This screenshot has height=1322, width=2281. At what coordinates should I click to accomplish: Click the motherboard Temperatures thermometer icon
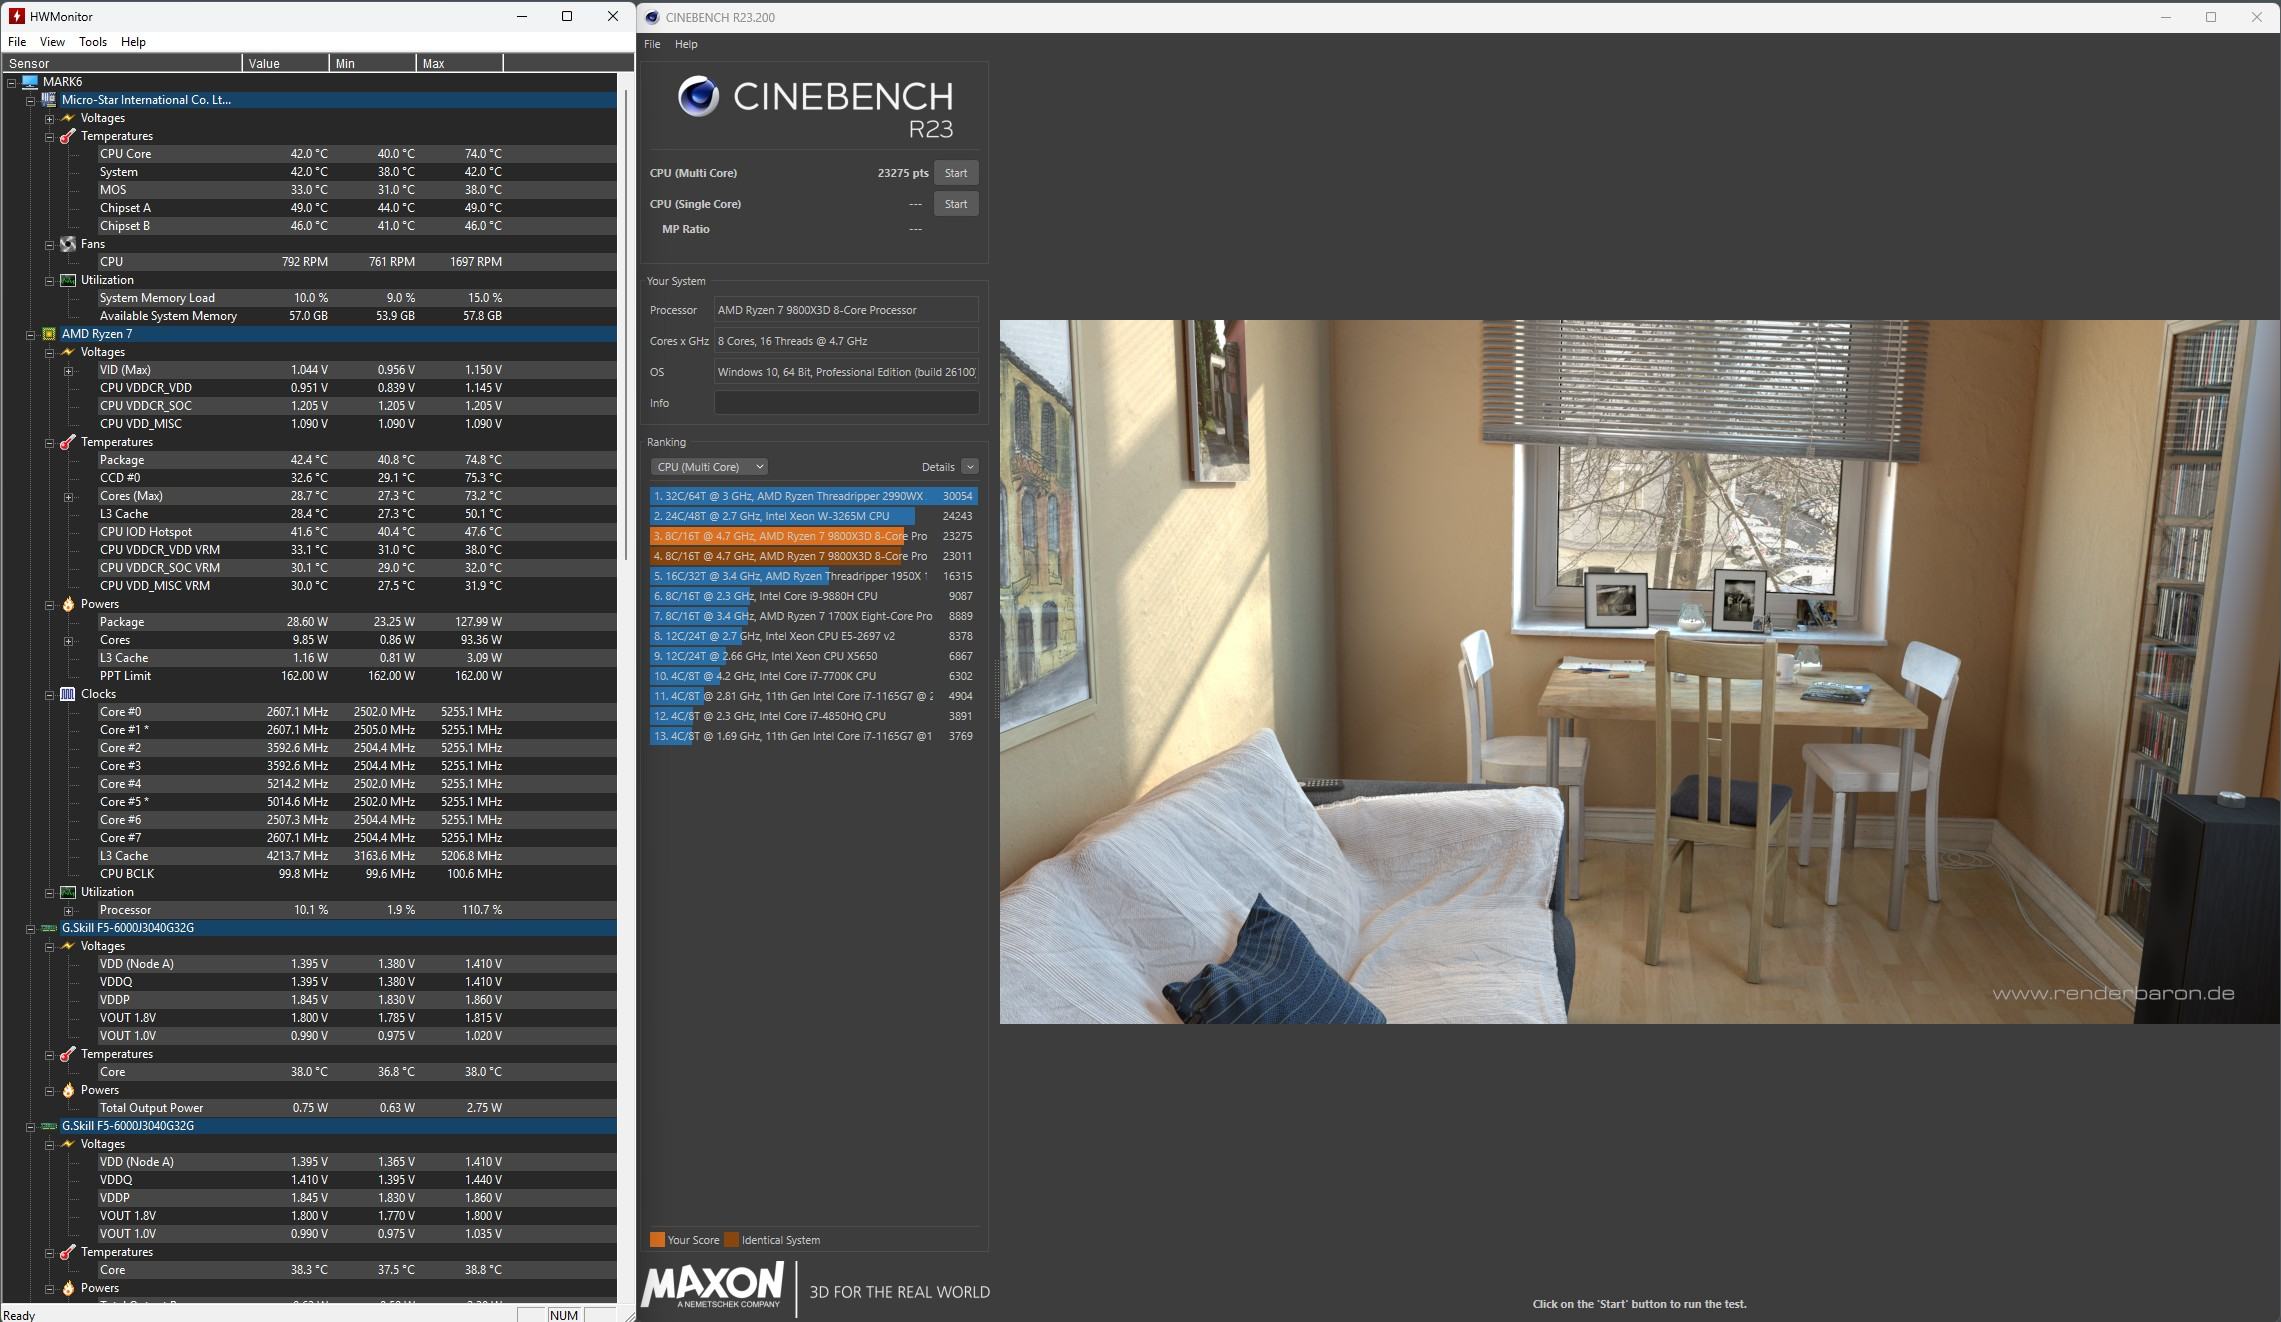pyautogui.click(x=67, y=136)
